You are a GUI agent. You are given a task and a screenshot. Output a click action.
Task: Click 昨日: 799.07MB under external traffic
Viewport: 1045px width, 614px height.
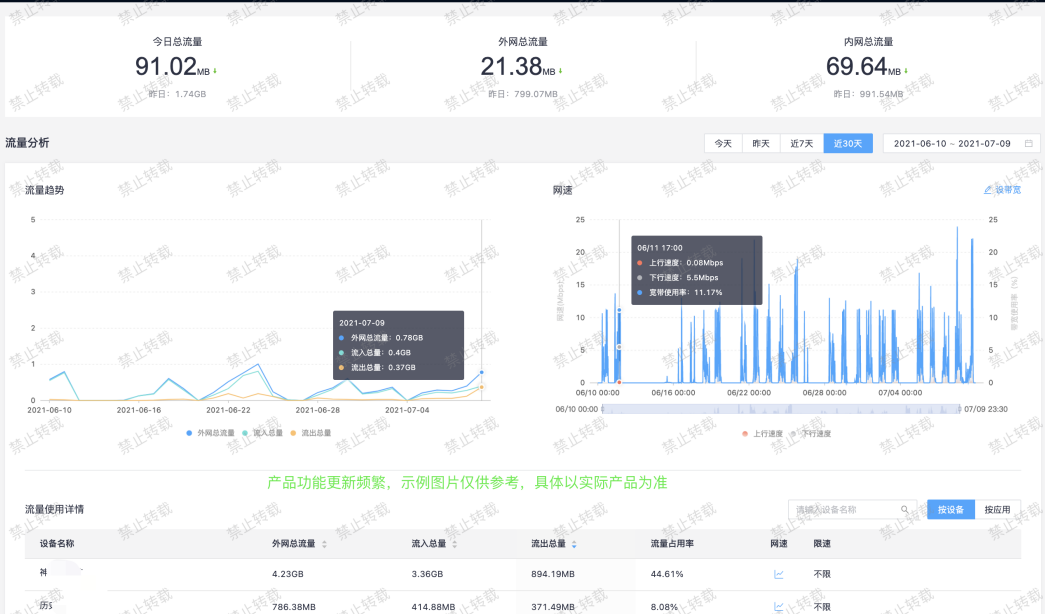[522, 94]
